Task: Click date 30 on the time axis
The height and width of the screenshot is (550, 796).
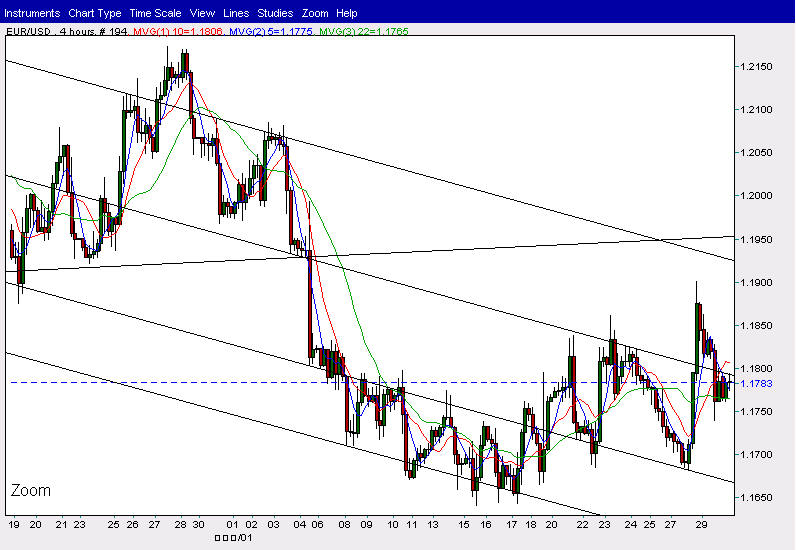Action: coord(198,525)
